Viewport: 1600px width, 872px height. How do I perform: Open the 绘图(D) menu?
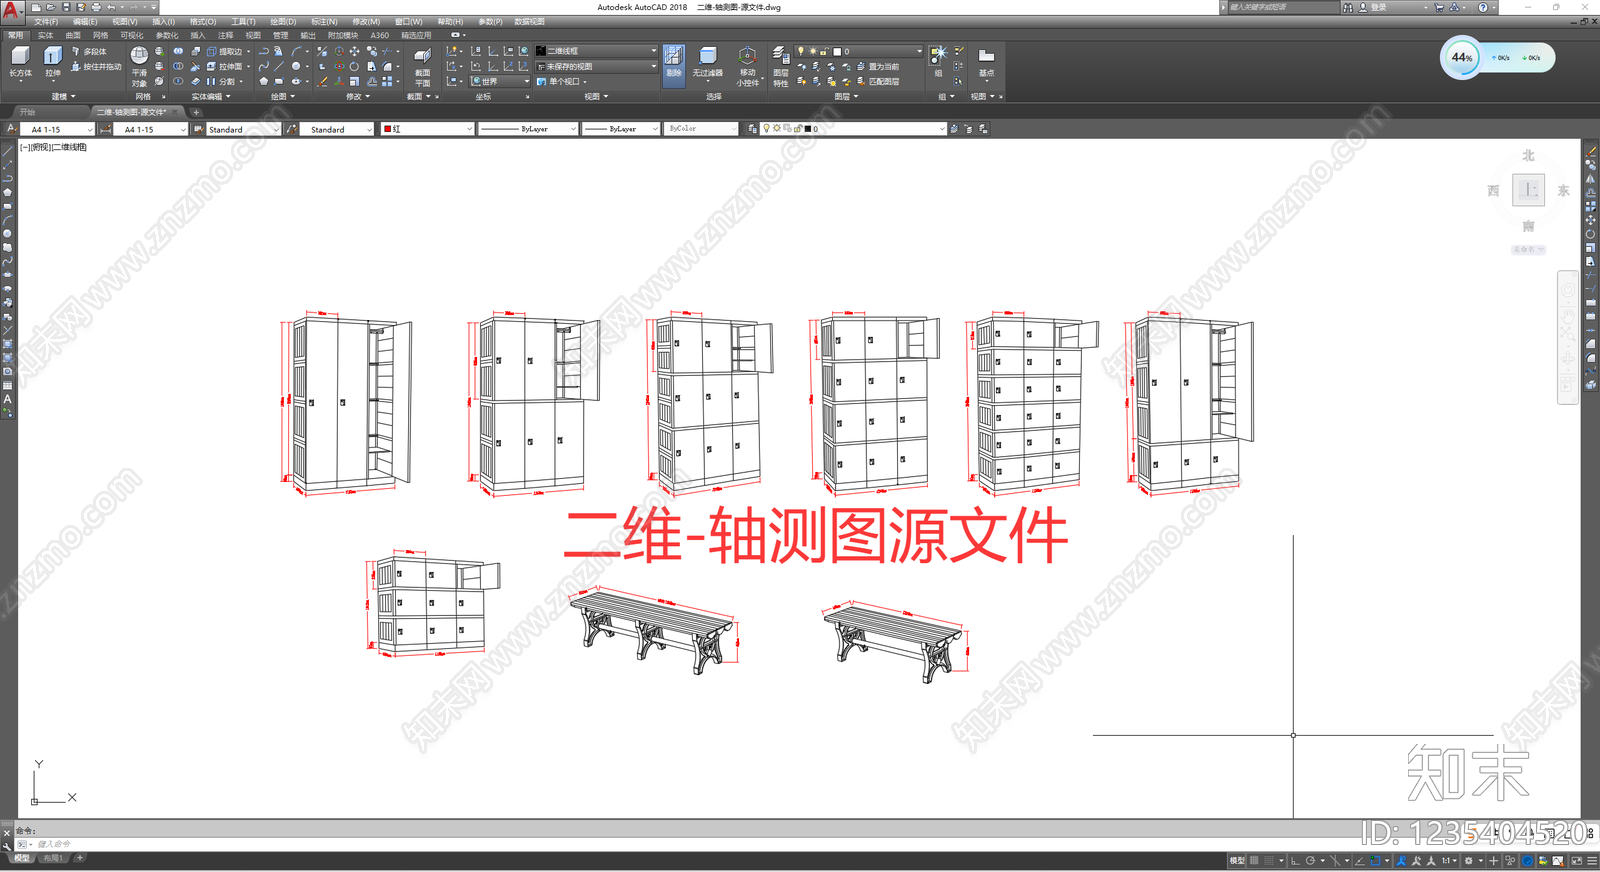(283, 21)
